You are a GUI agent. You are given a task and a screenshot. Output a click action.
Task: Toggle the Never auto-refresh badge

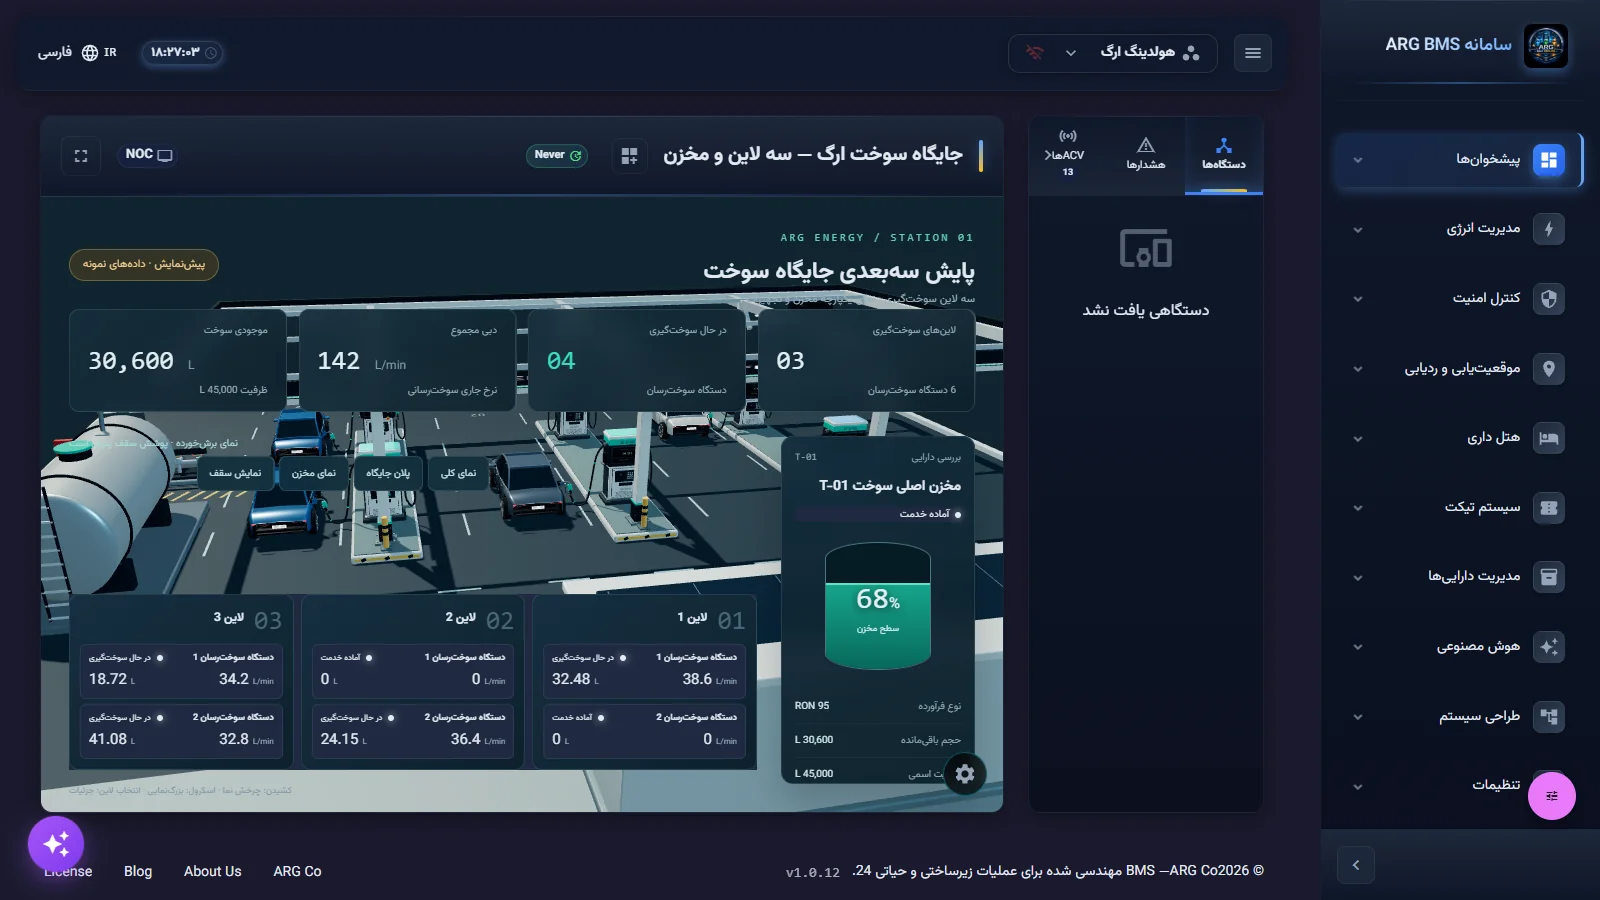(x=557, y=155)
